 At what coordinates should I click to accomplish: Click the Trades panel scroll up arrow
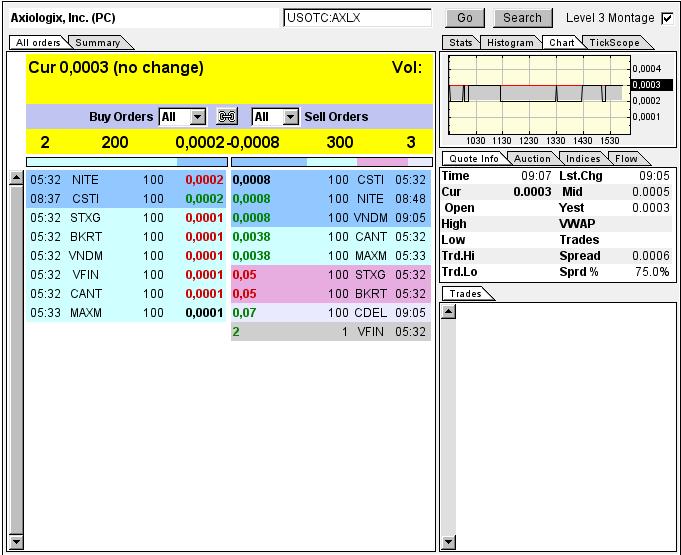448,311
